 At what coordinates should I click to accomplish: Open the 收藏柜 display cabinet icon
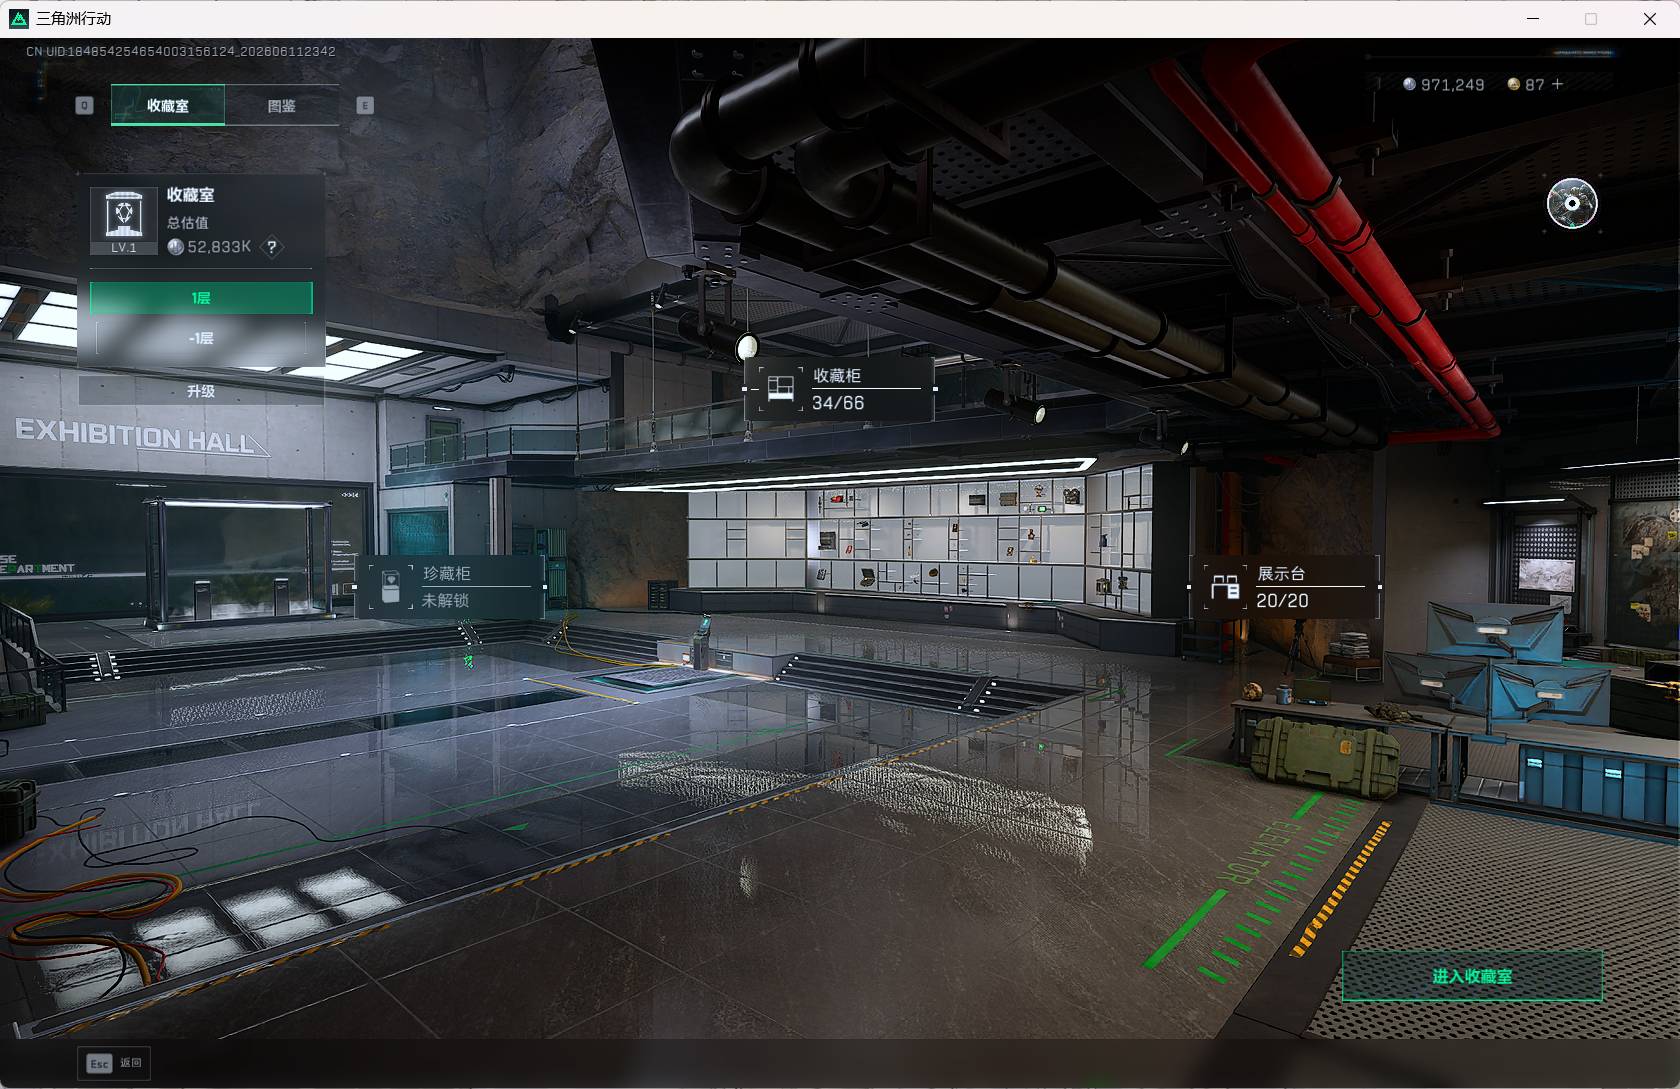pos(781,389)
